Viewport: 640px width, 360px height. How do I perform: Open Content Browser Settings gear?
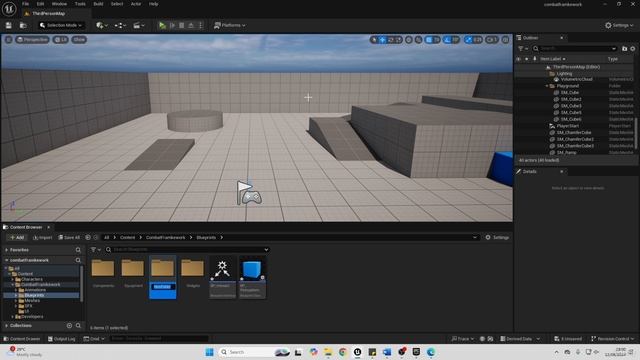point(497,238)
